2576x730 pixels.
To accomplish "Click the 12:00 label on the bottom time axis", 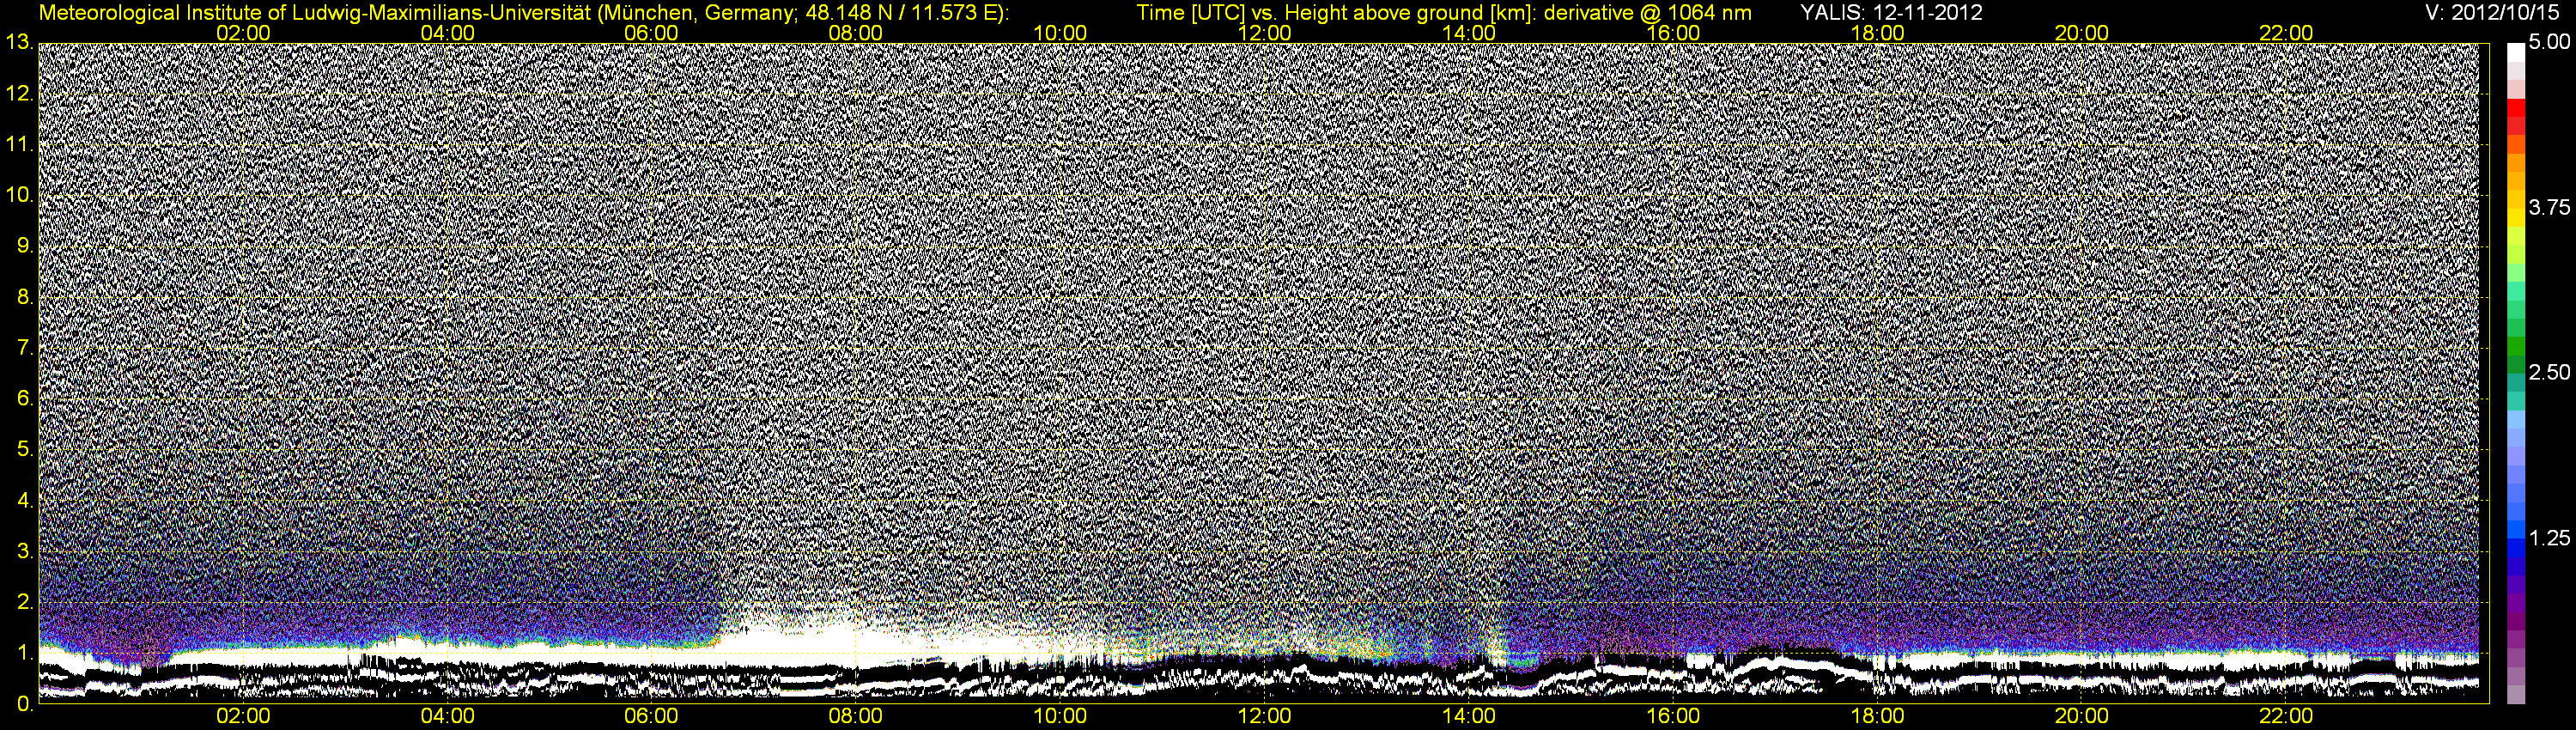I will click(x=1264, y=716).
